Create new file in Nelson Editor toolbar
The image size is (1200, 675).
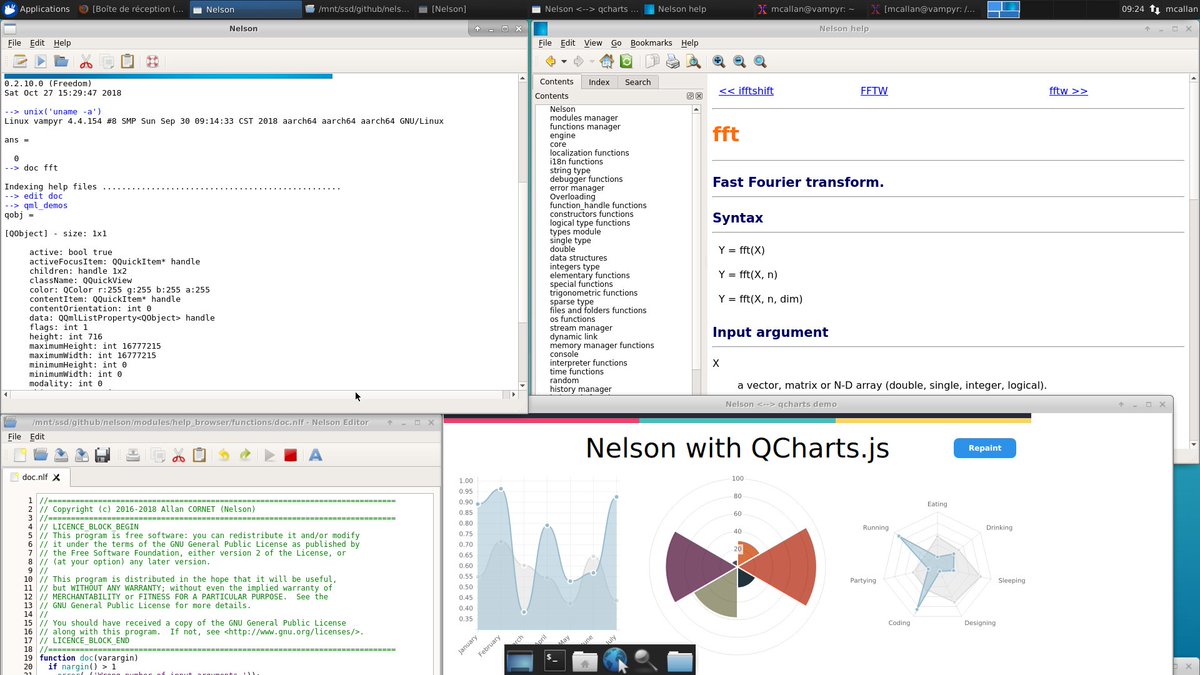[x=20, y=455]
